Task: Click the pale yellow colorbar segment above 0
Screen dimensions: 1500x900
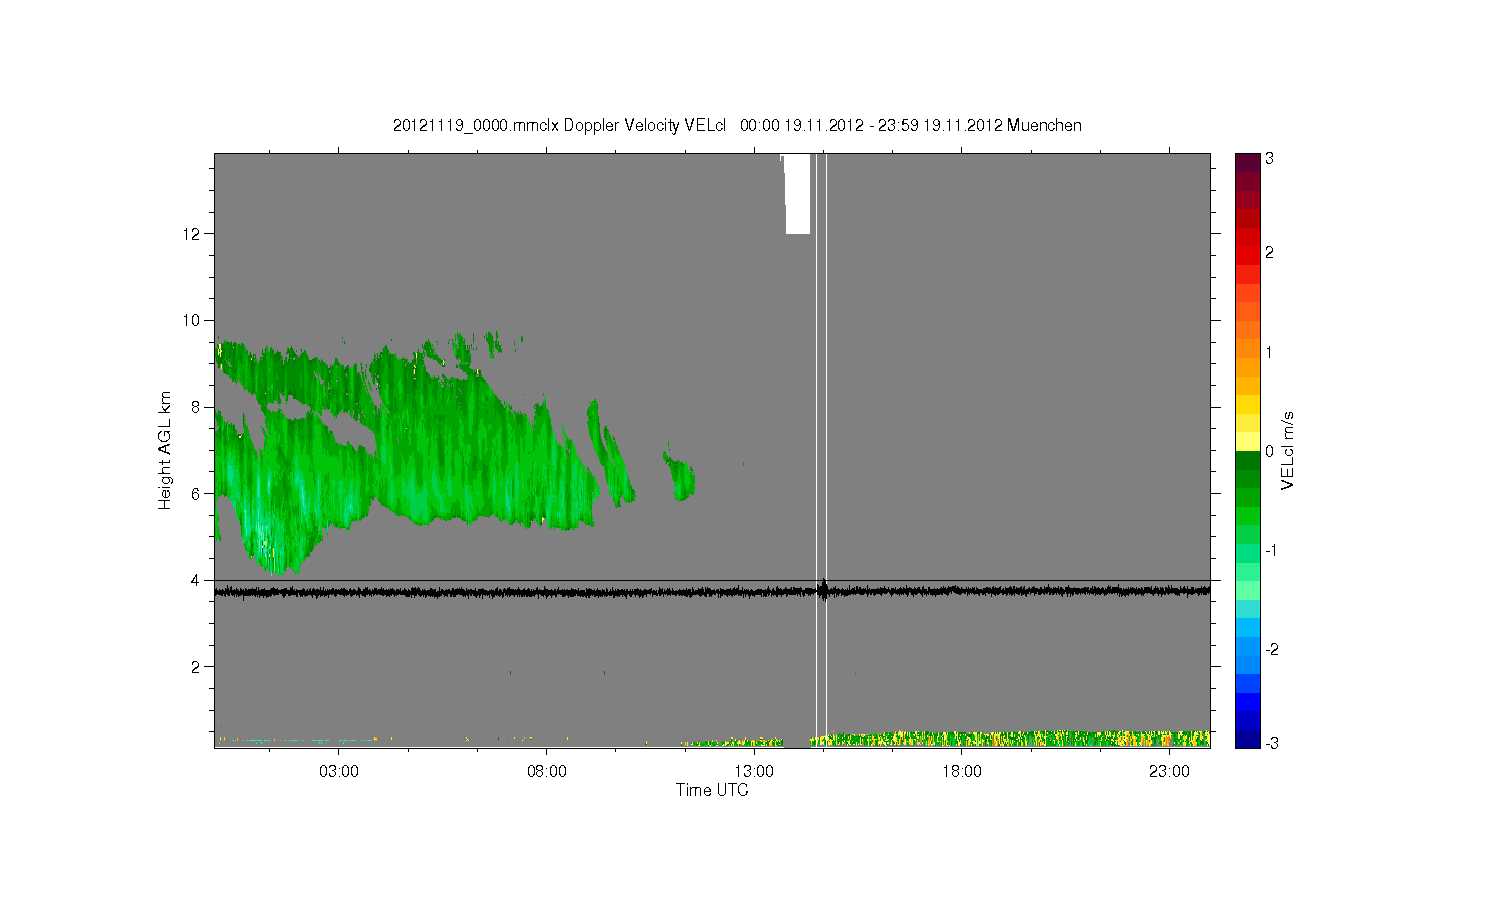Action: coord(1247,441)
